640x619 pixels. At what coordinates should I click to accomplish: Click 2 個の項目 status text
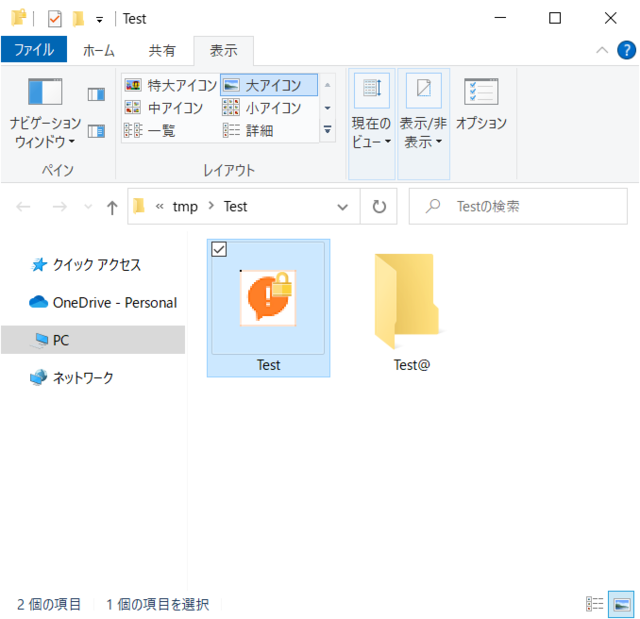(49, 604)
